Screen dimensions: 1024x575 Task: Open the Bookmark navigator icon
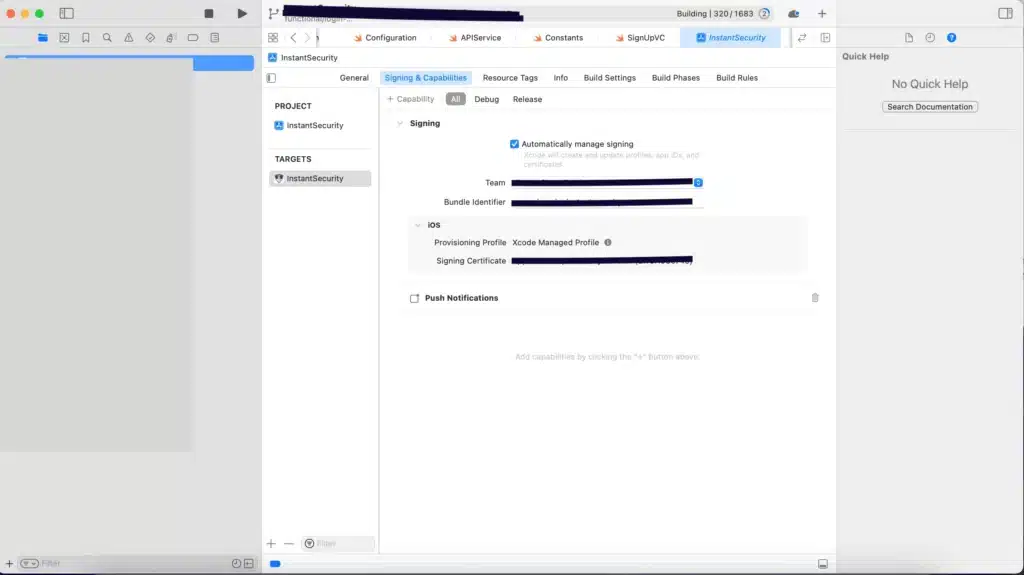(x=85, y=38)
